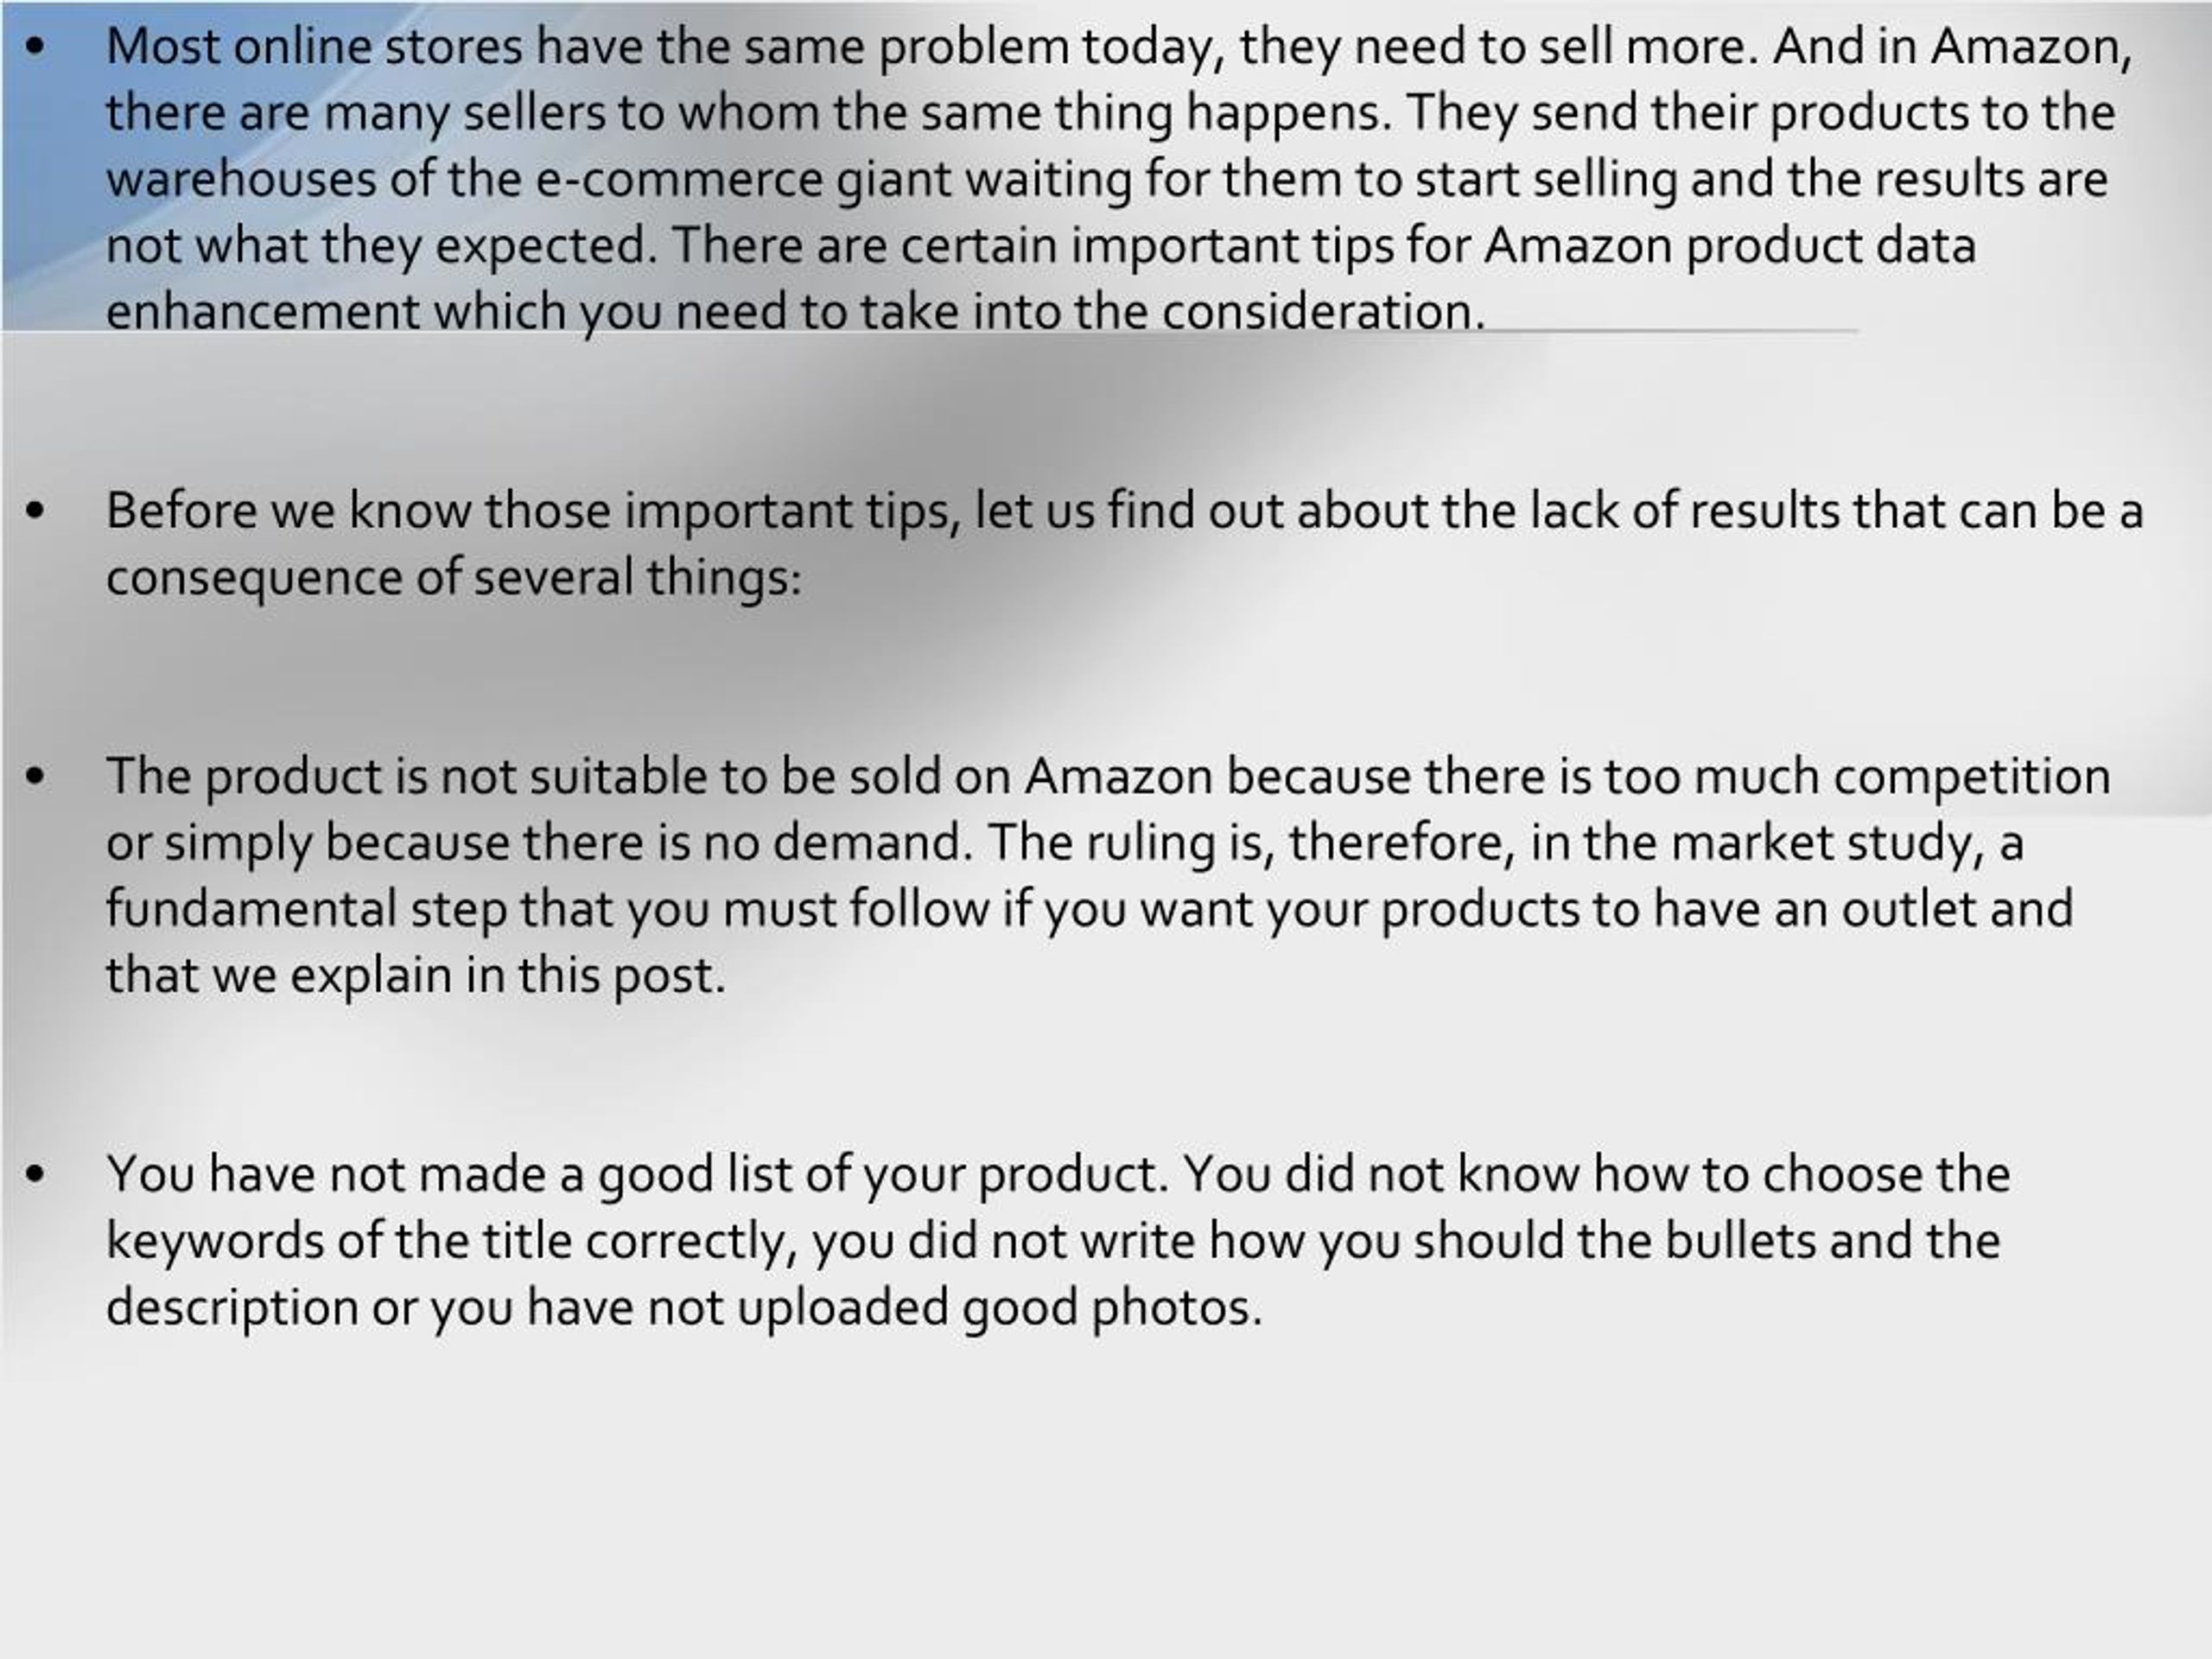Click the phrase "consequence of several things:"
Image resolution: width=2212 pixels, height=1659 pixels.
point(454,578)
